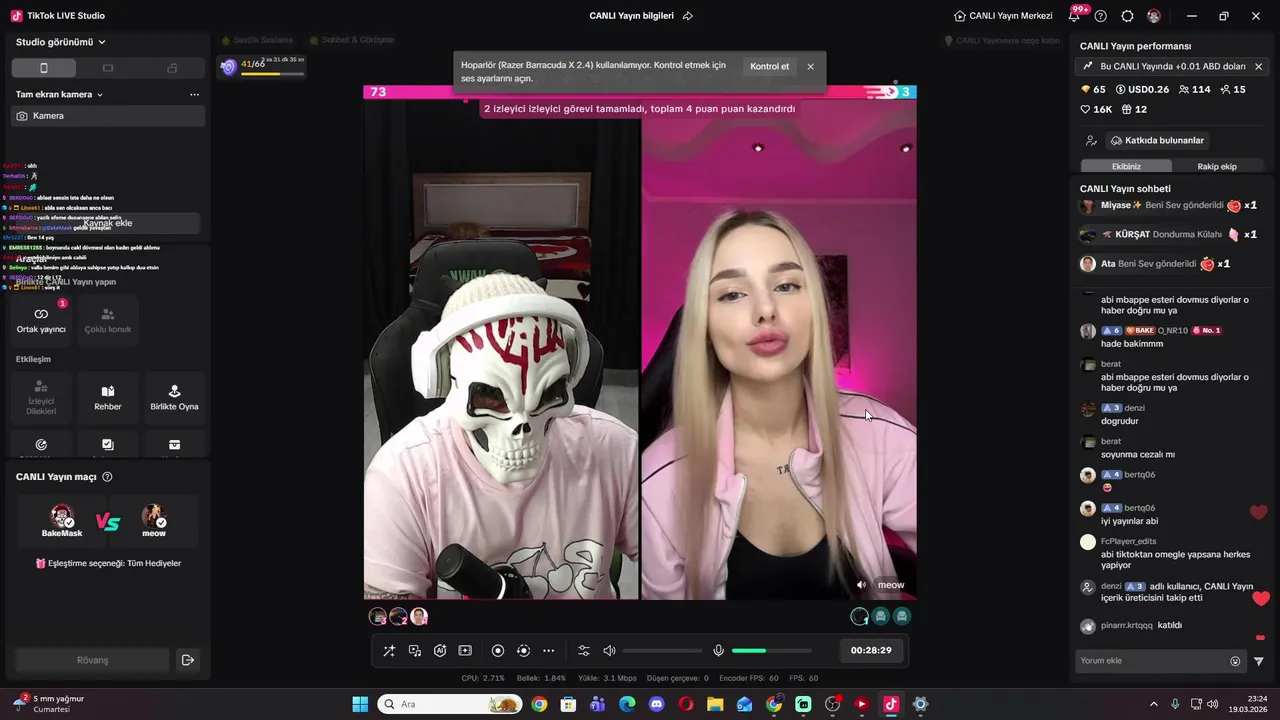1280x720 pixels.
Task: Open CANLI Yayın Merkezi
Action: [x=1004, y=16]
